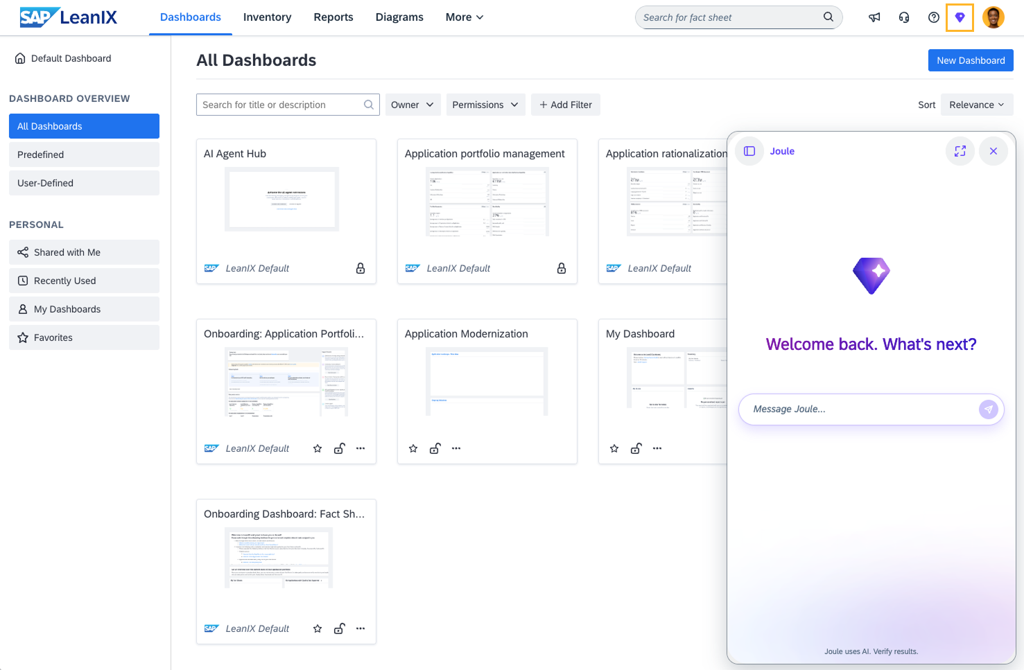Click the Add Filter button

[566, 104]
